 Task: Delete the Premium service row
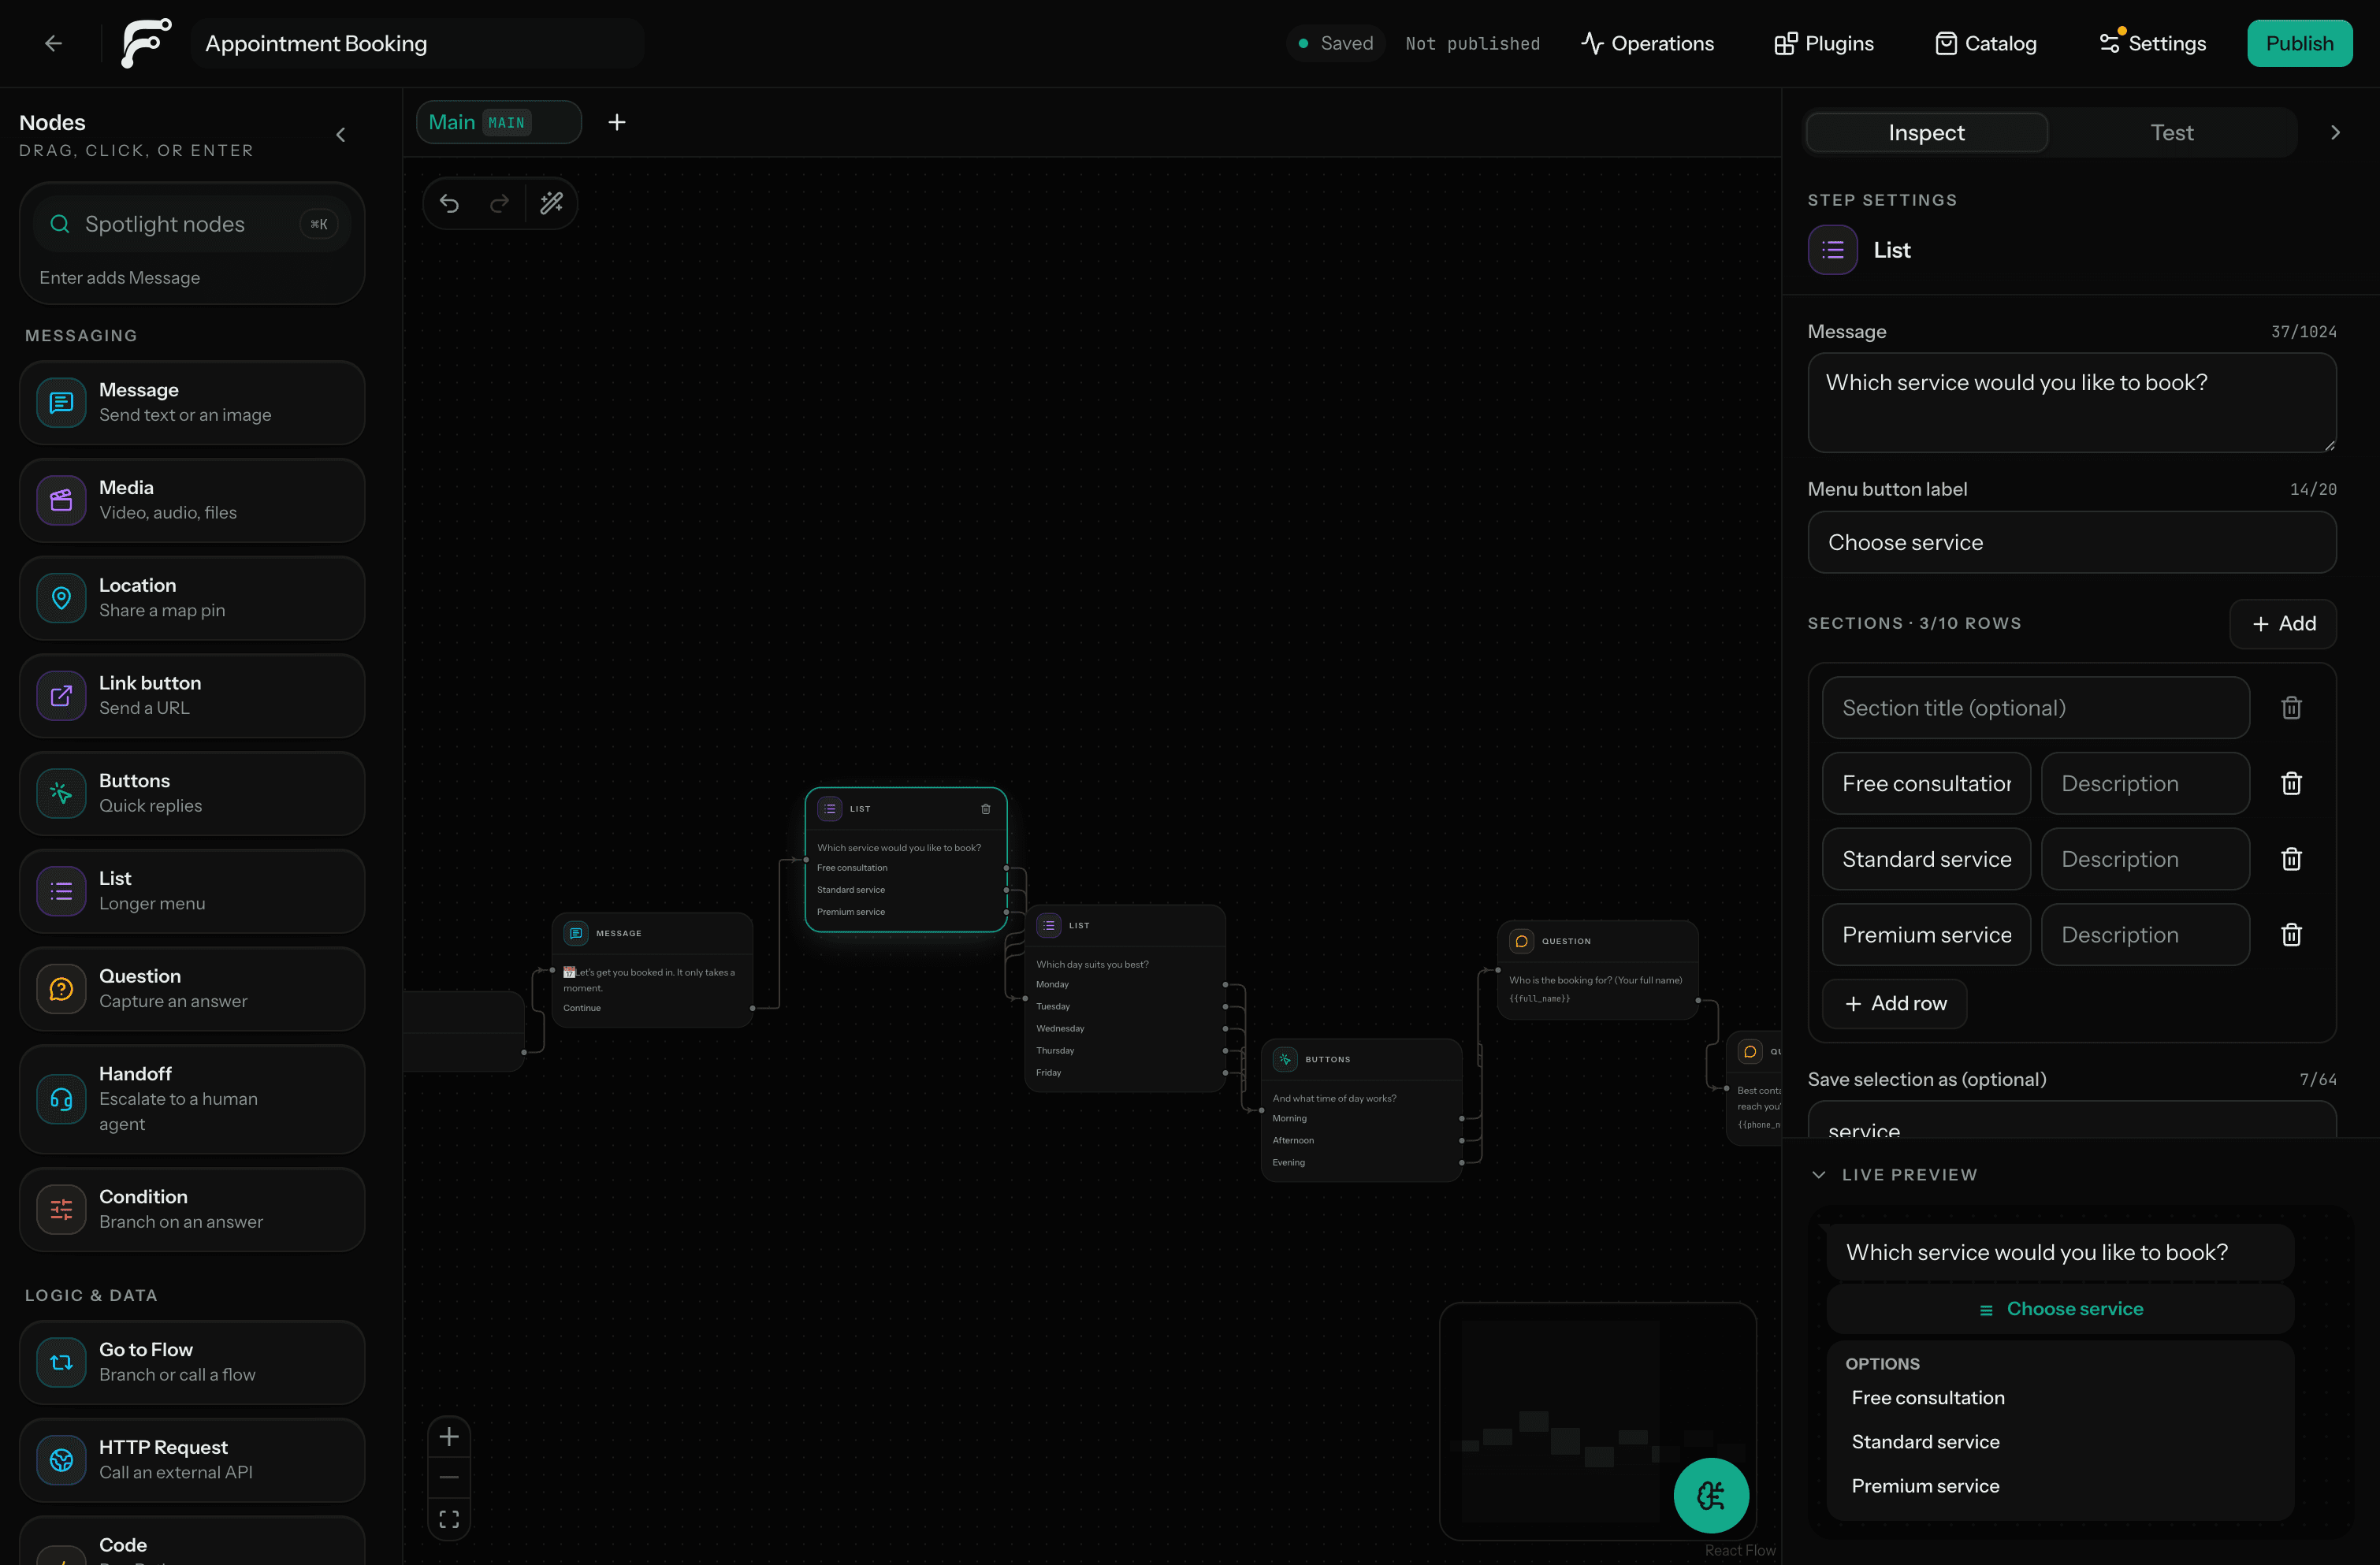click(x=2291, y=935)
